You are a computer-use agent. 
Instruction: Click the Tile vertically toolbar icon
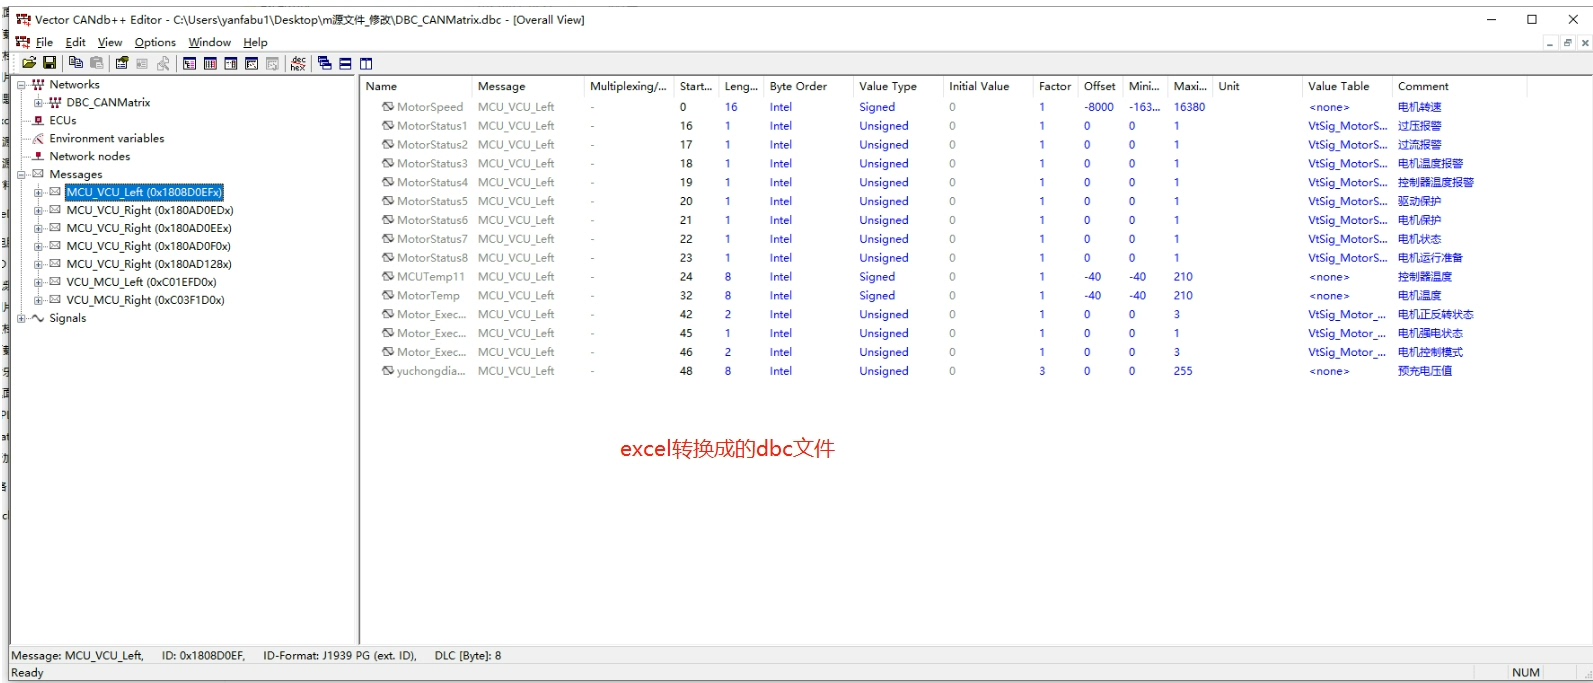pyautogui.click(x=366, y=63)
